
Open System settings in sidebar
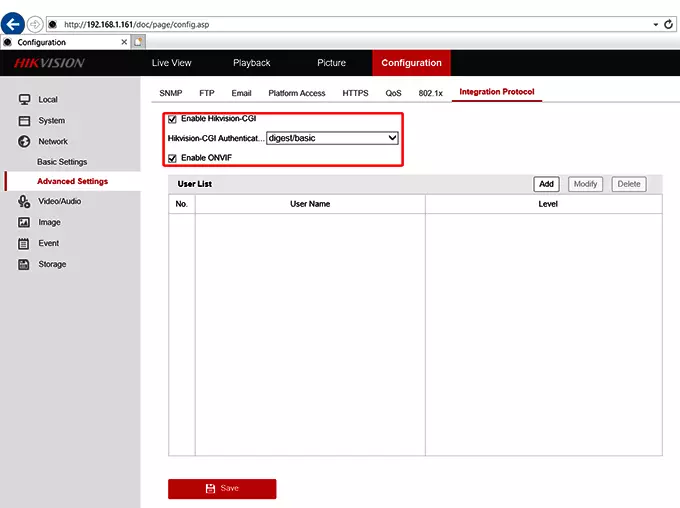(x=52, y=121)
